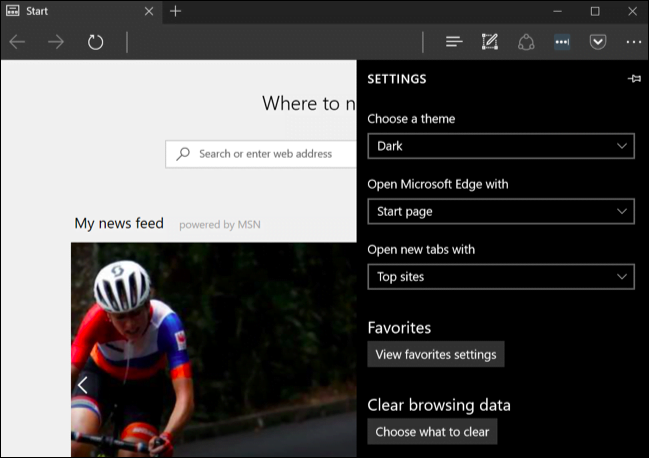Open the 'Open Microsoft Edge with' dropdown

[500, 211]
